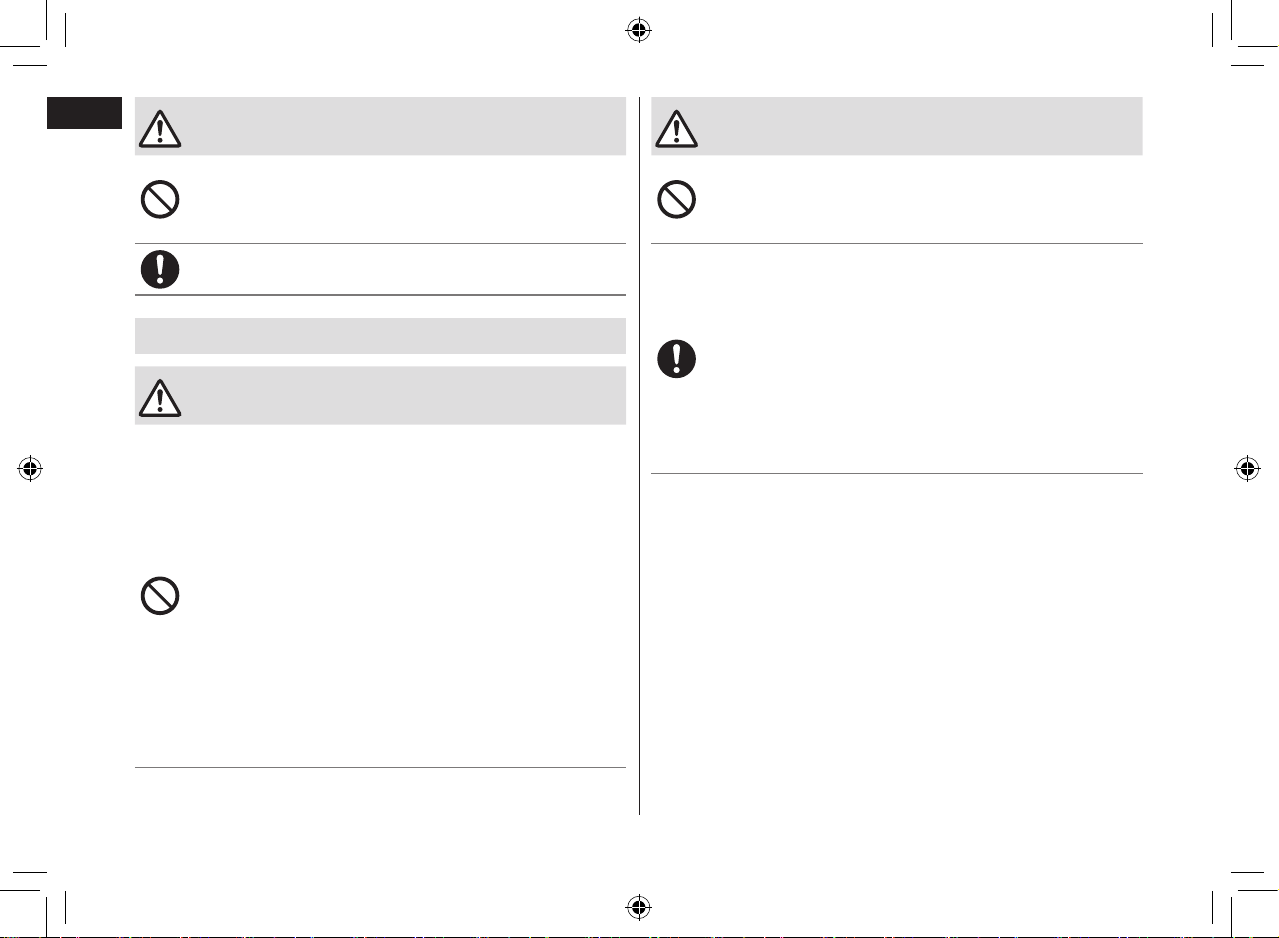Click the horizontal rule below the right exclamation section
1279x938 pixels.
pyautogui.click(x=897, y=474)
